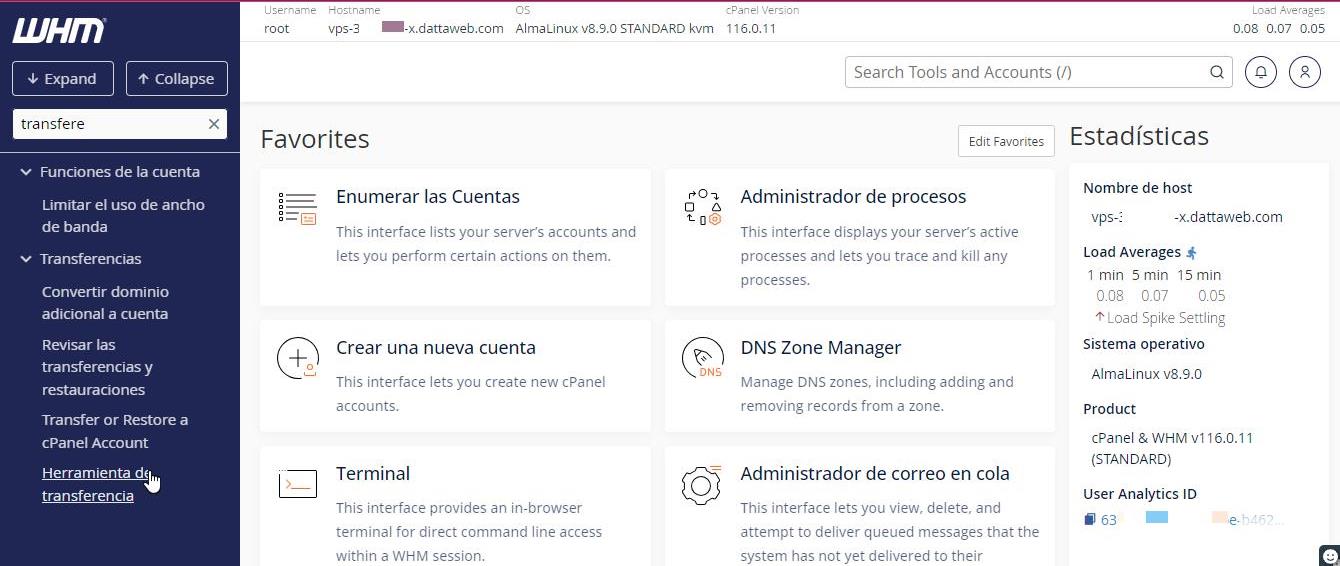
Task: Click the Collapse all button
Action: [176, 79]
